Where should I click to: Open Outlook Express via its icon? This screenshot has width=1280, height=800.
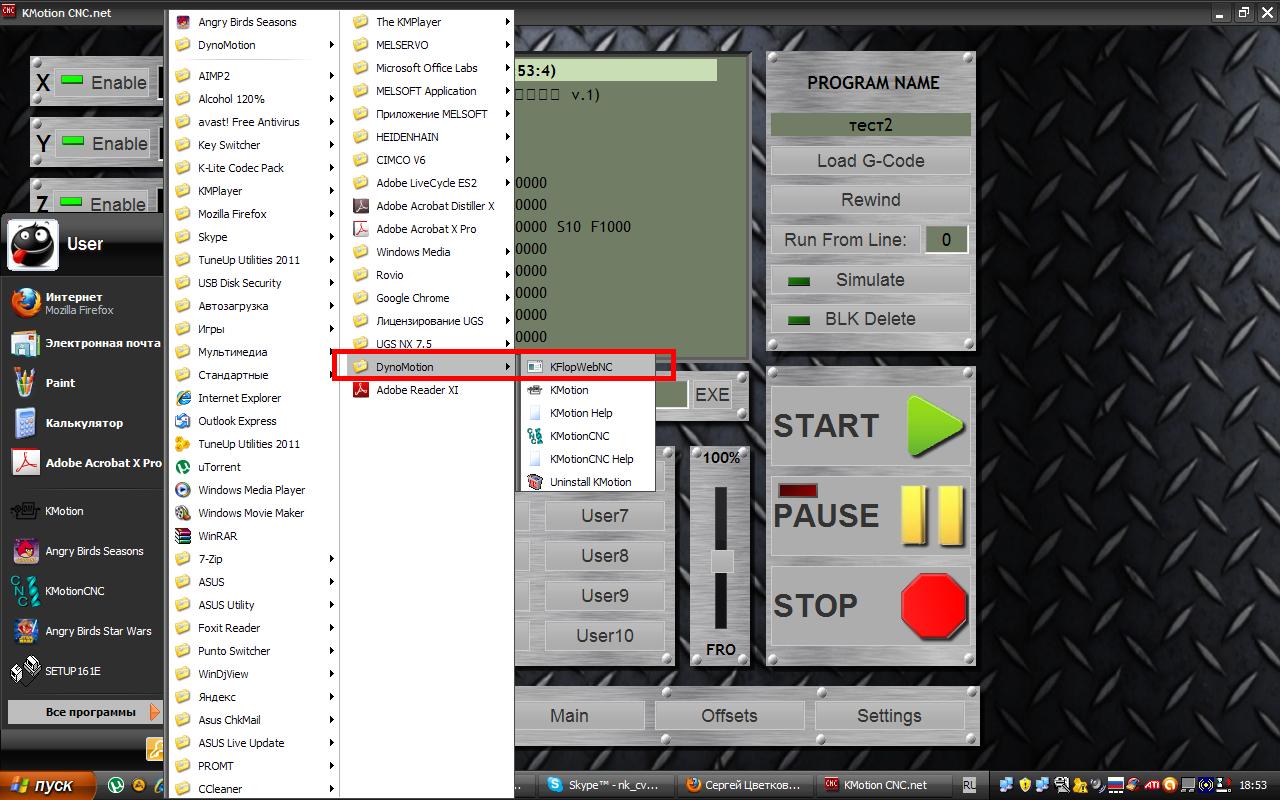pyautogui.click(x=183, y=421)
